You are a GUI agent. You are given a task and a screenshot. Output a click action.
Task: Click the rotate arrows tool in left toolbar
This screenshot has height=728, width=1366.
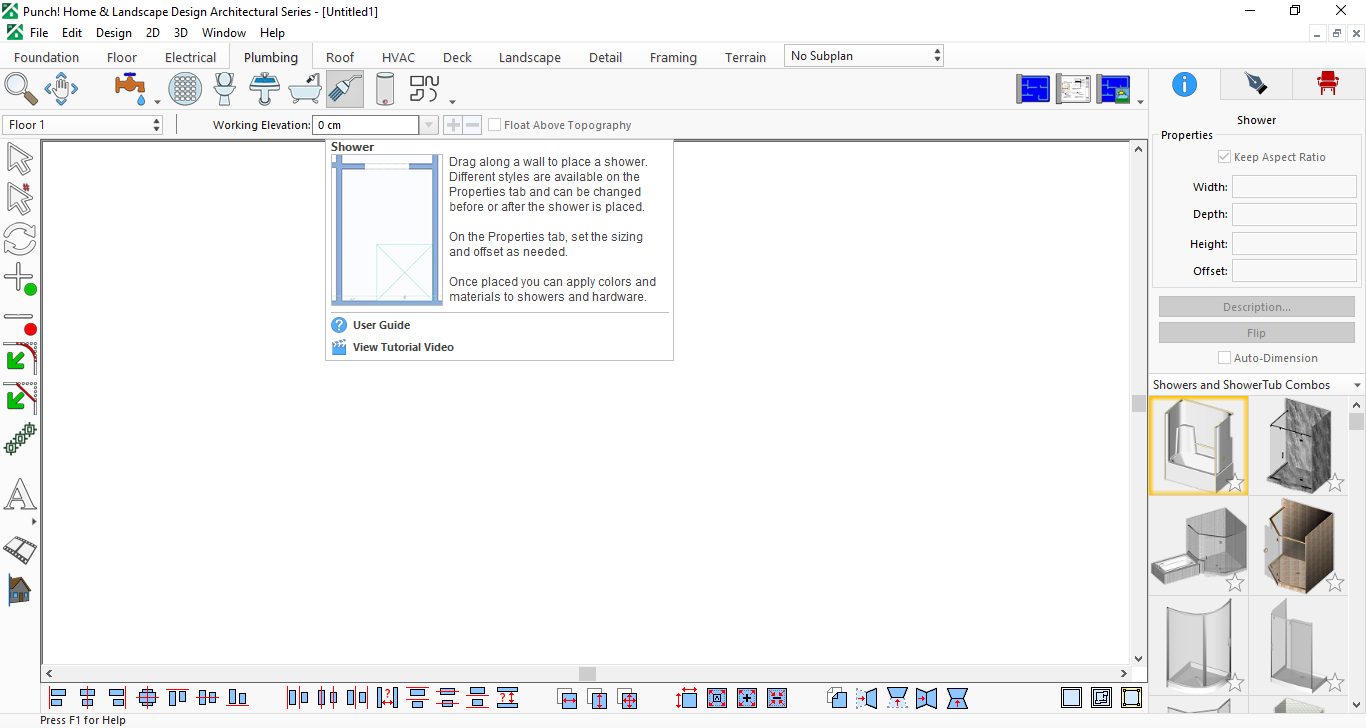[20, 238]
